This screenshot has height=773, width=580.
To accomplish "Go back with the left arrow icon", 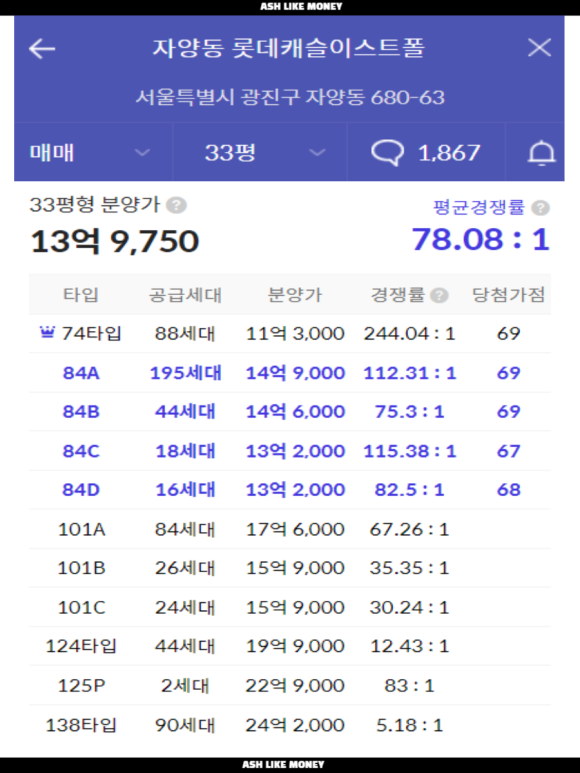I will coord(42,48).
